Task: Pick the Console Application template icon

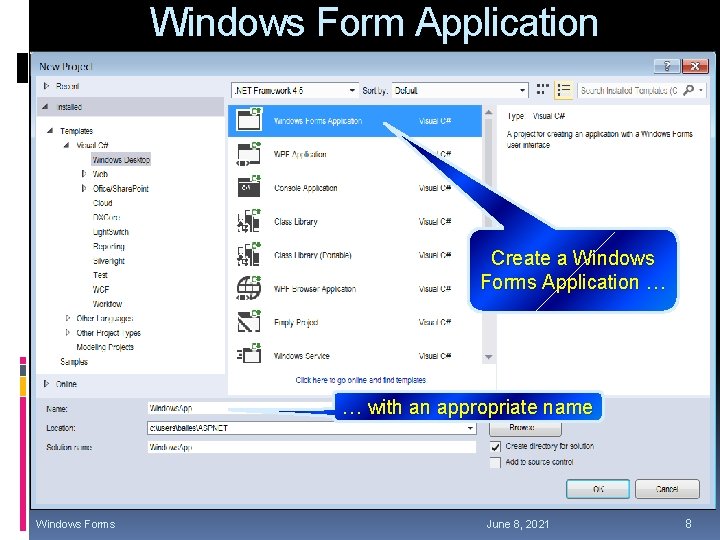Action: click(x=249, y=187)
